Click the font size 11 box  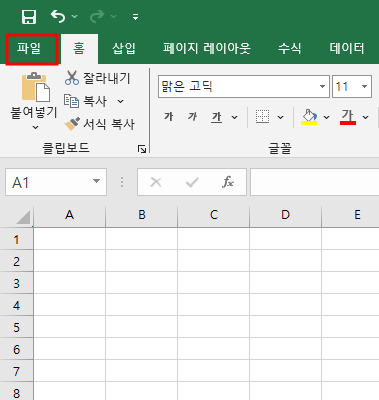pos(345,87)
